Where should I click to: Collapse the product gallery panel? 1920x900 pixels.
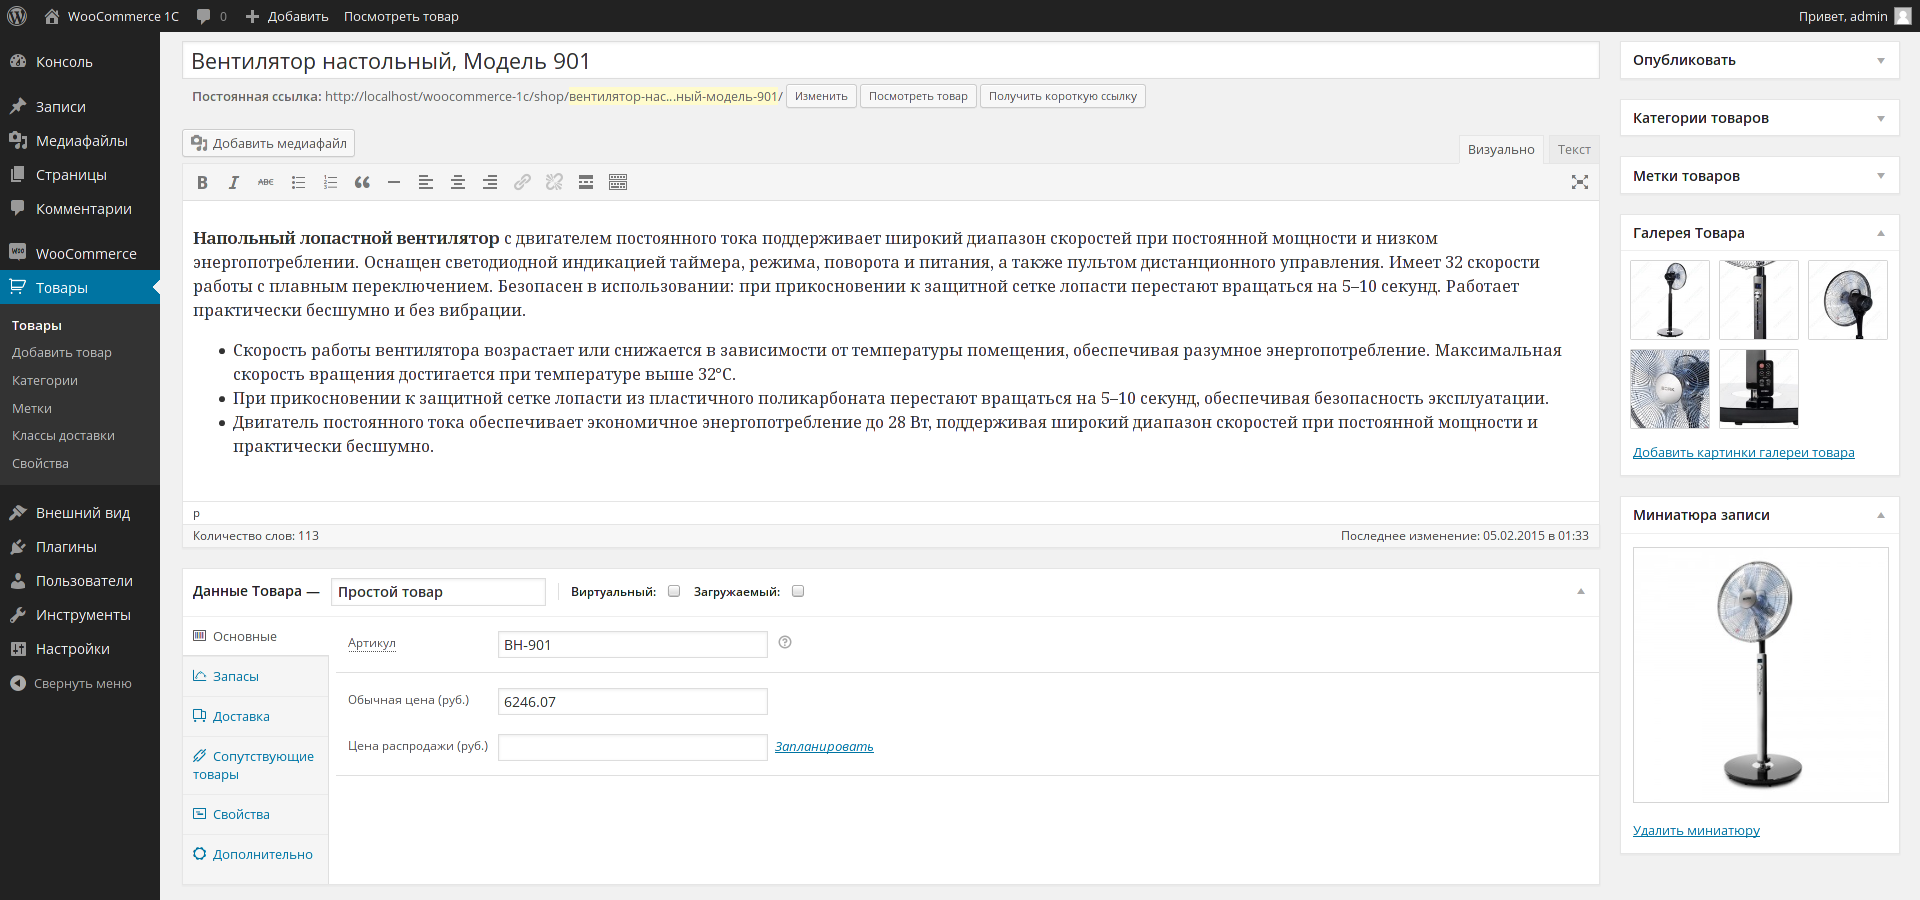(1880, 233)
